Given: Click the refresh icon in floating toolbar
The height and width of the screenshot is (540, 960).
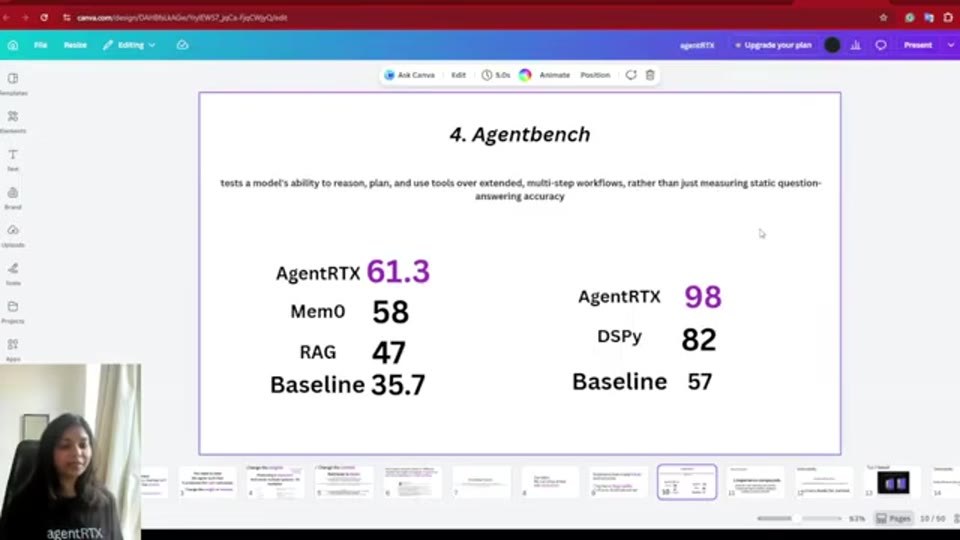Looking at the screenshot, I should pos(631,75).
